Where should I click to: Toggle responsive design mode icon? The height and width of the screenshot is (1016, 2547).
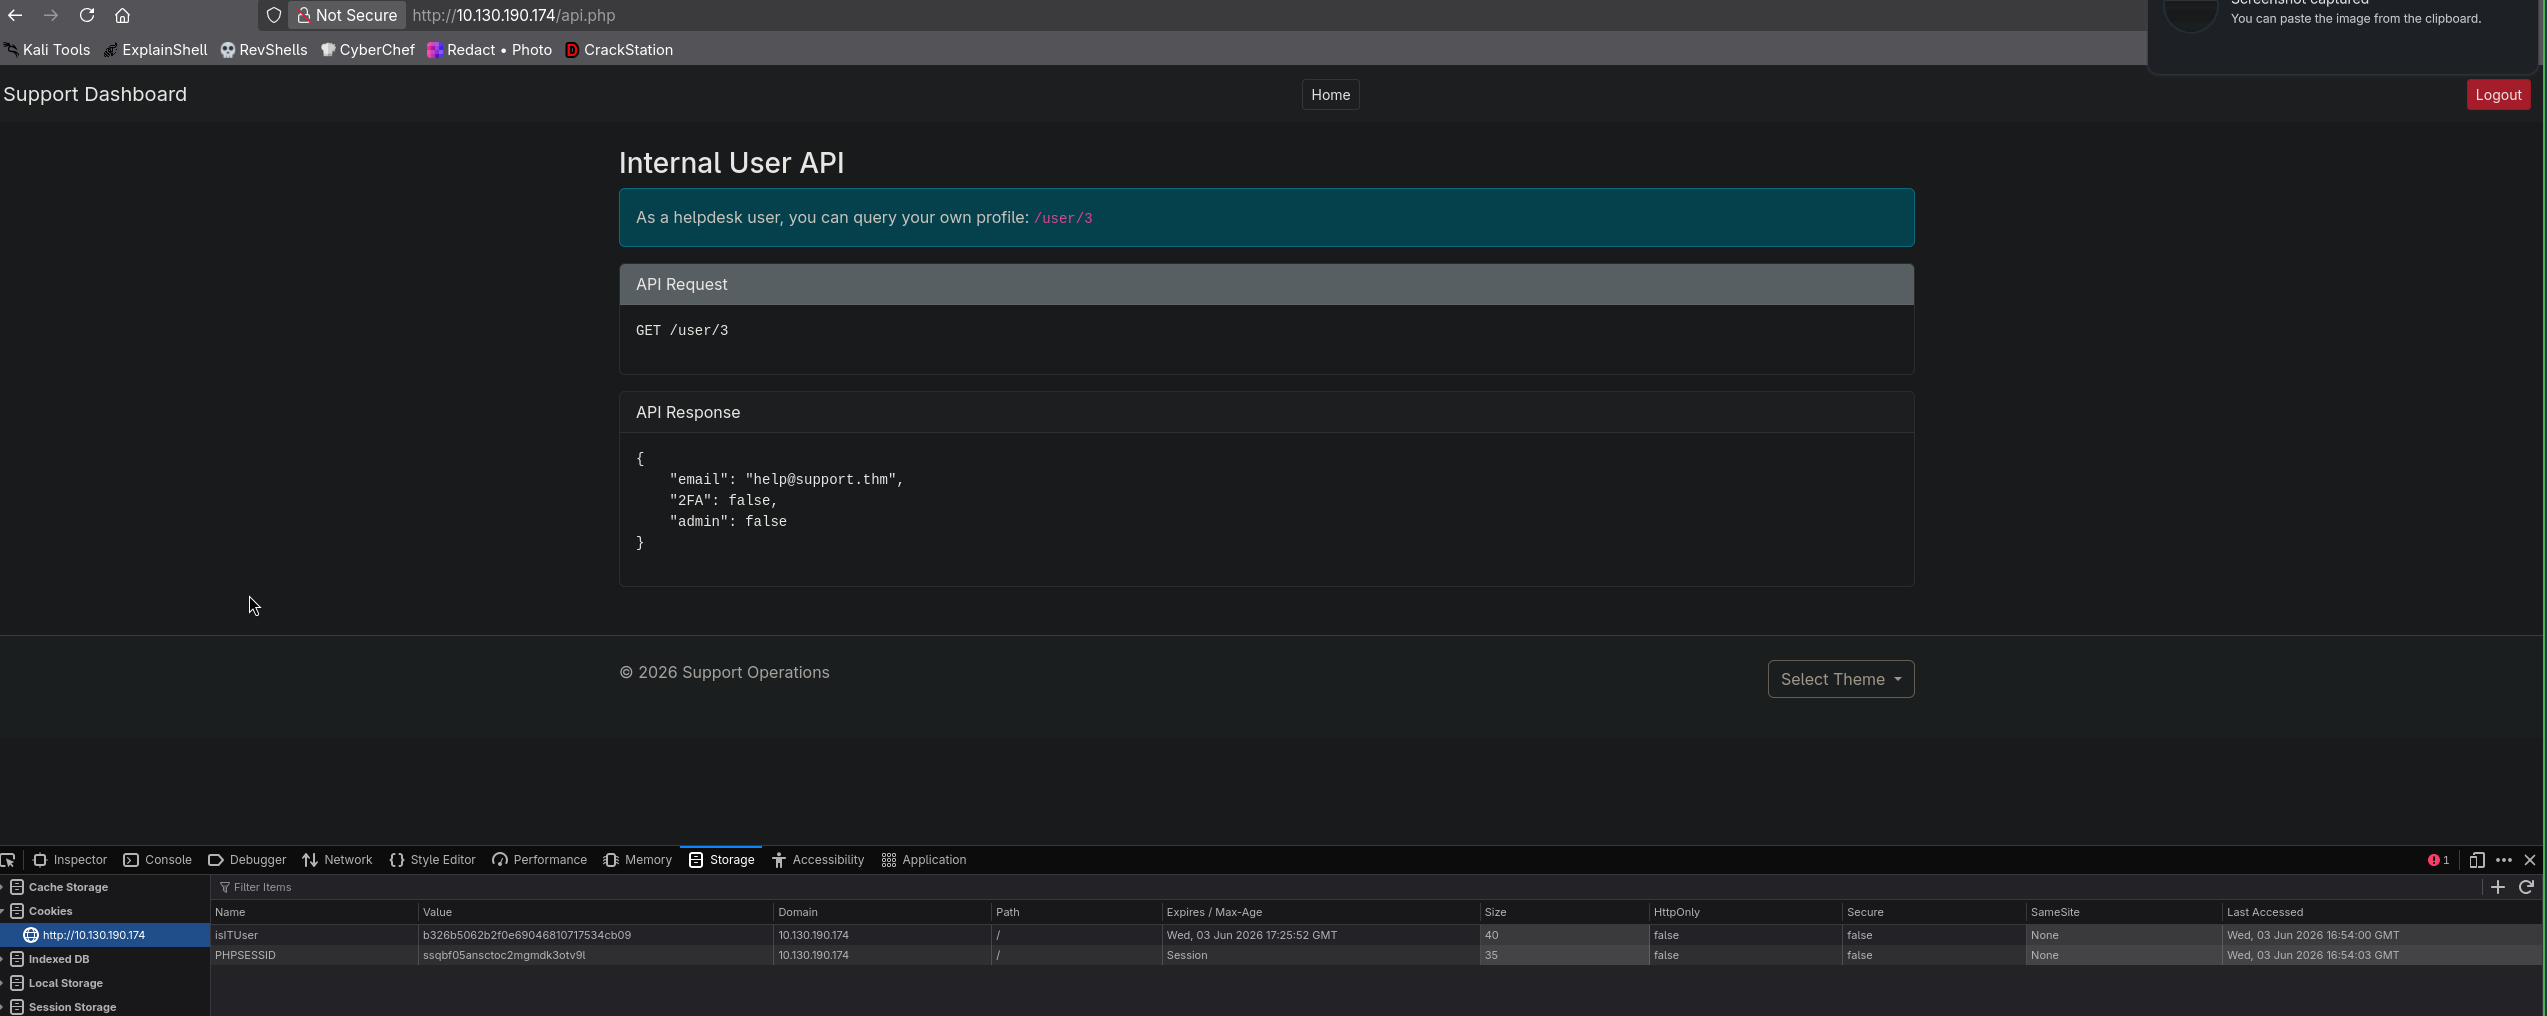pos(2477,860)
